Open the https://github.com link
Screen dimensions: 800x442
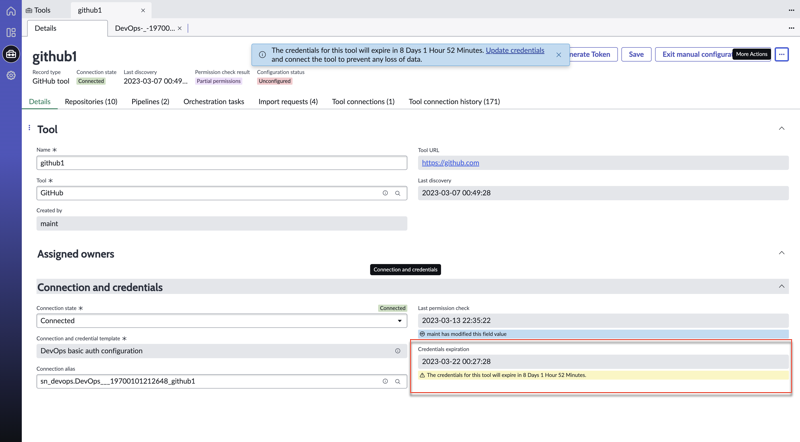click(451, 163)
